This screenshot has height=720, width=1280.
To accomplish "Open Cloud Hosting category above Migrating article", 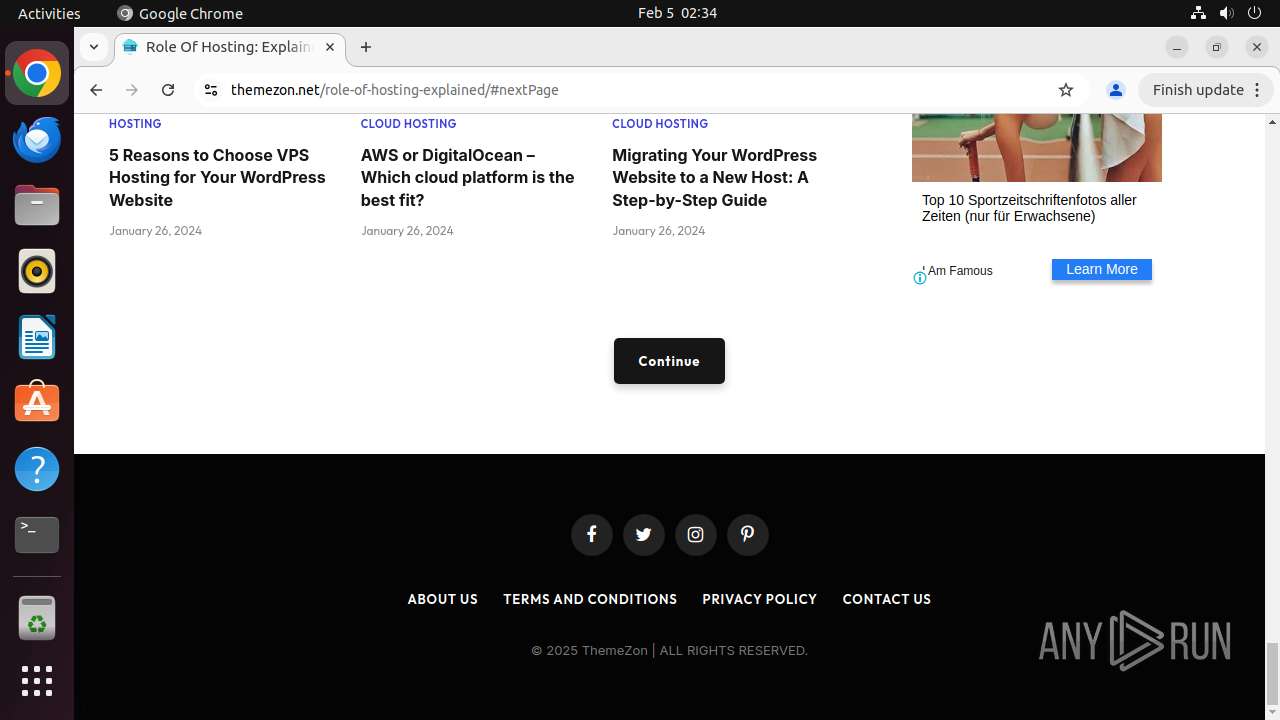I will 660,124.
